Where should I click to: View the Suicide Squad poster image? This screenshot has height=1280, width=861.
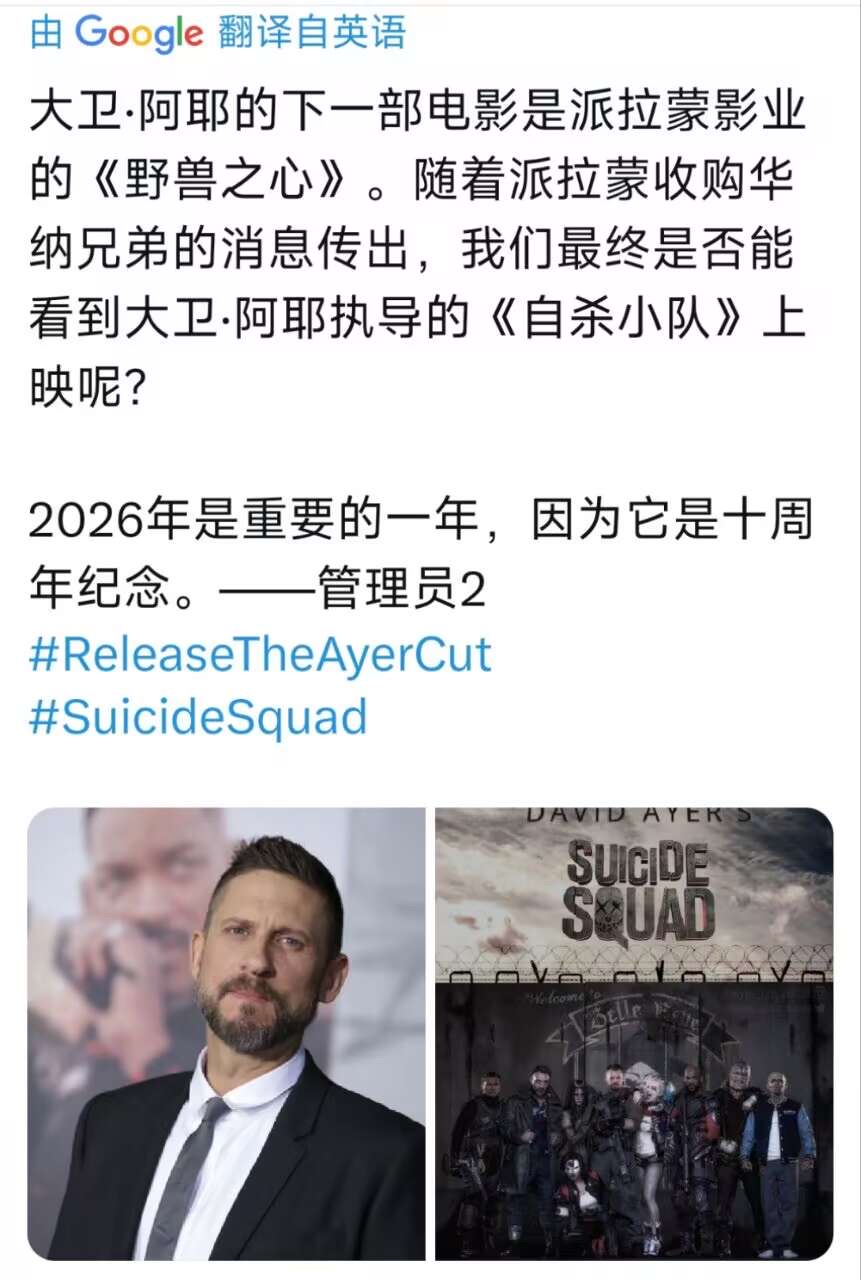pyautogui.click(x=634, y=1033)
